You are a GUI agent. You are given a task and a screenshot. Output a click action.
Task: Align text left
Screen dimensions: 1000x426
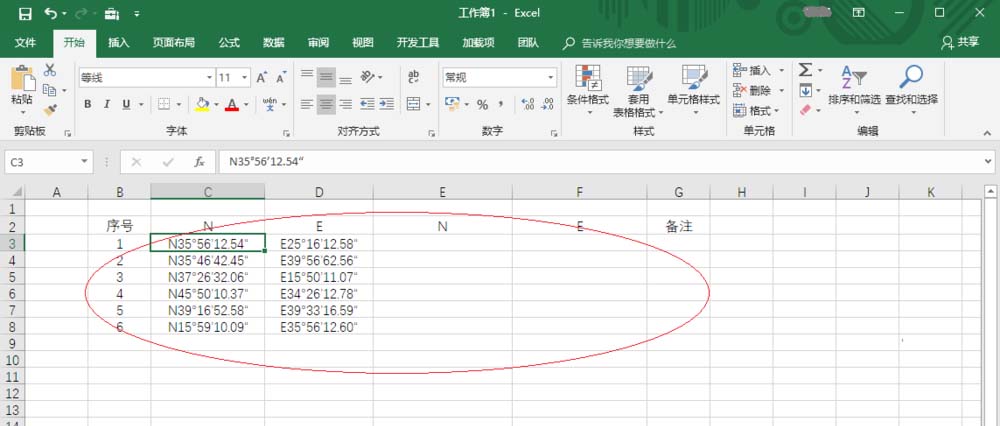click(x=307, y=104)
